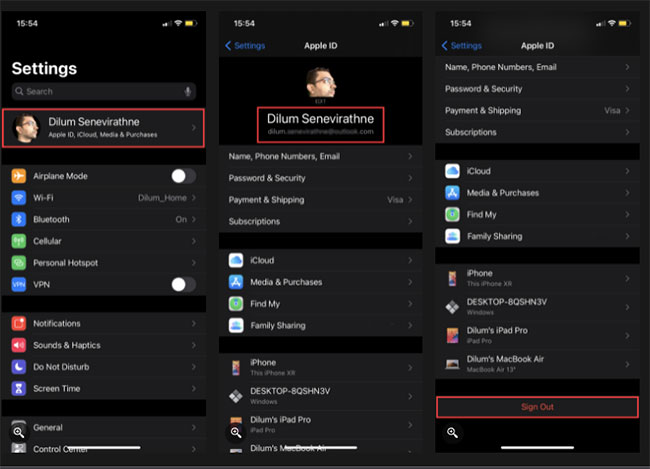Tap the red Sign Out button

pyautogui.click(x=537, y=407)
